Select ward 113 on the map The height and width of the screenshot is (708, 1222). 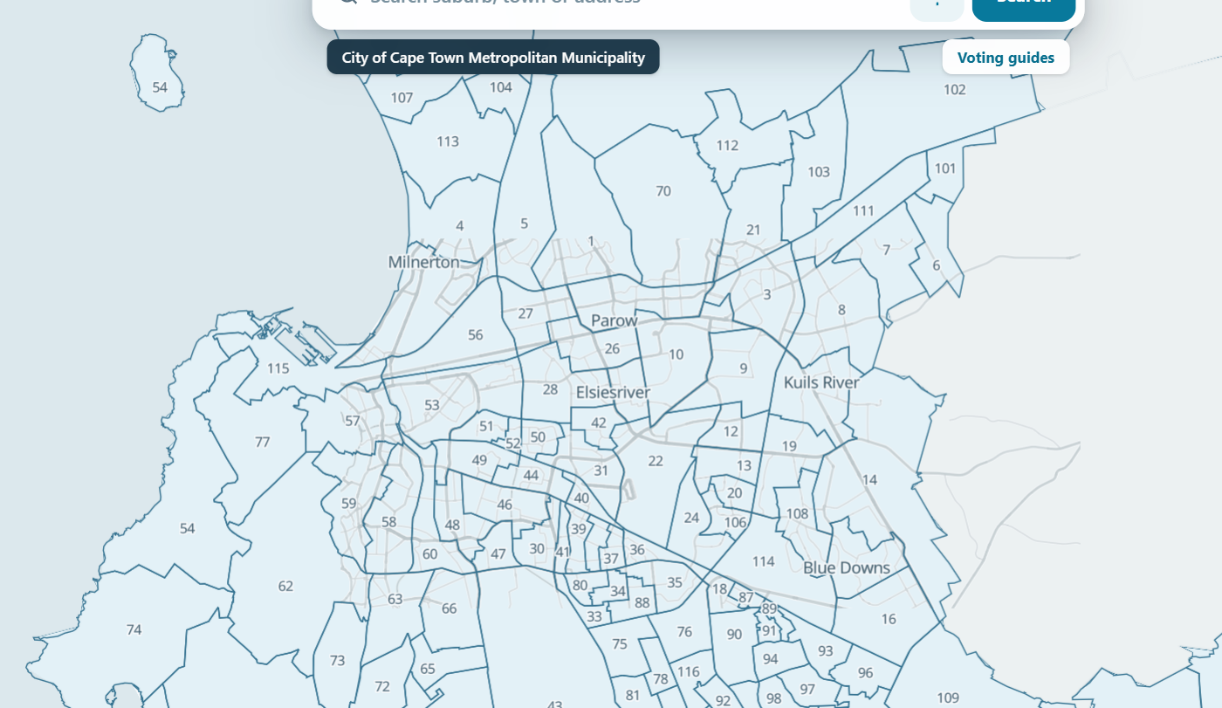pos(447,142)
